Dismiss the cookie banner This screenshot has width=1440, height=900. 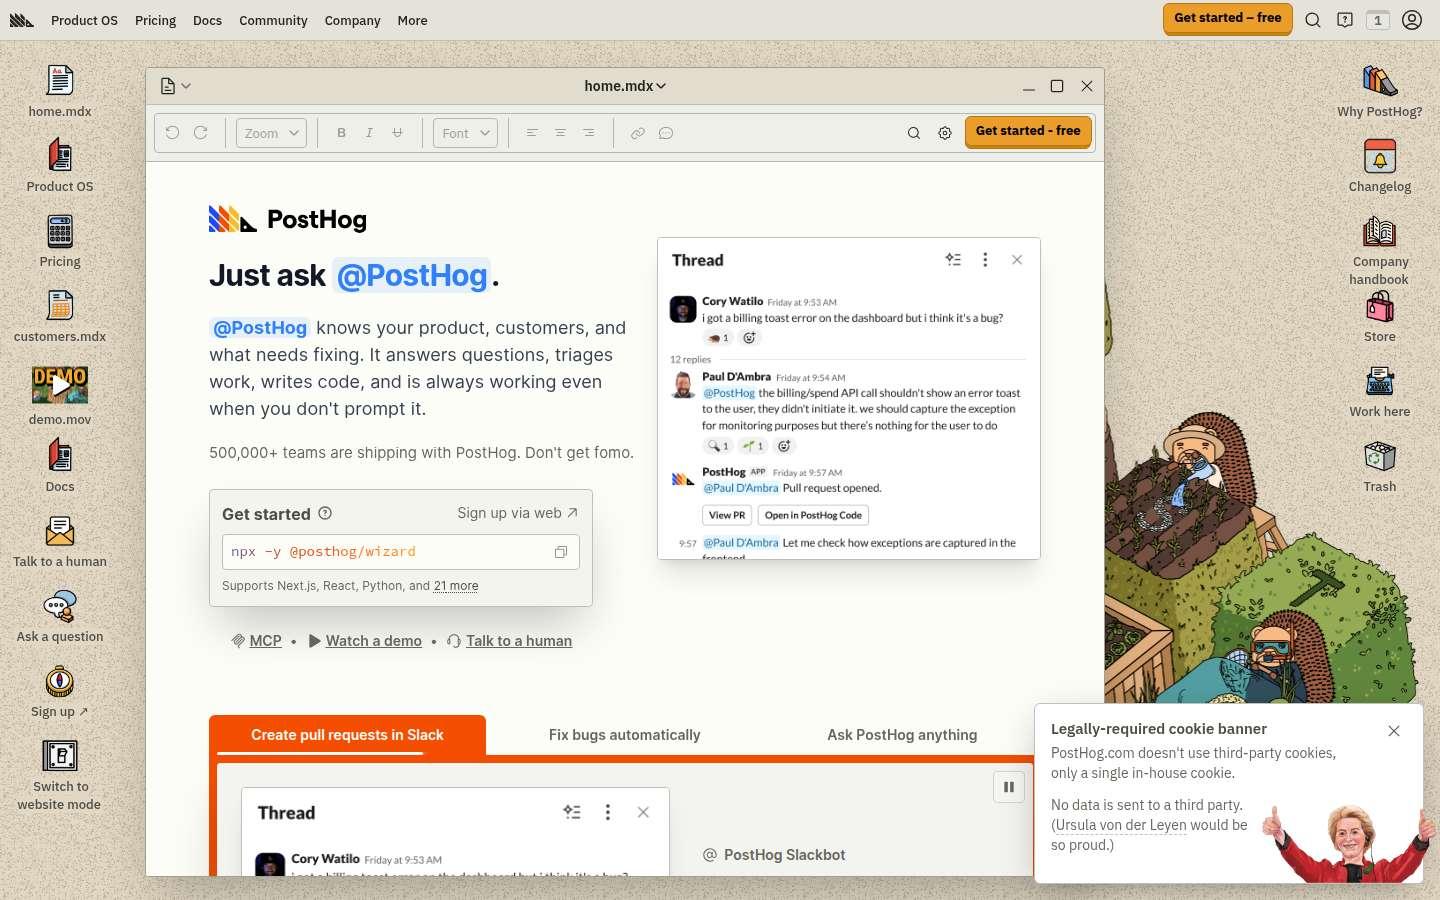(1394, 731)
